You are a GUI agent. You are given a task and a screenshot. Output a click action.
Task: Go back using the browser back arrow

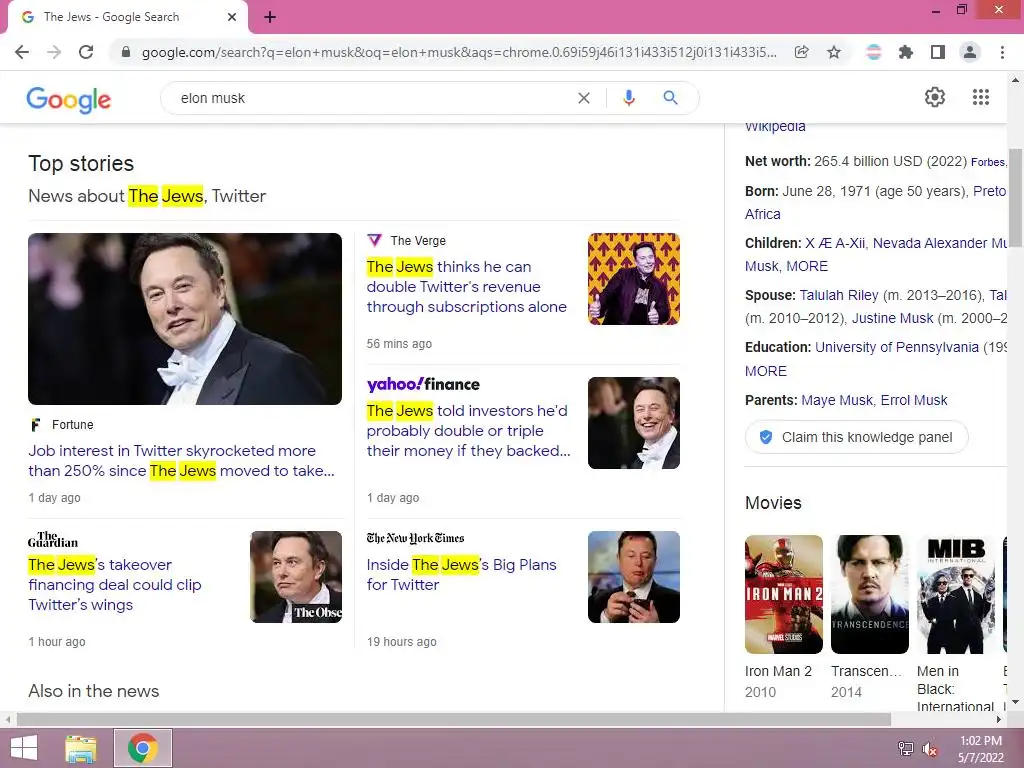click(x=22, y=52)
